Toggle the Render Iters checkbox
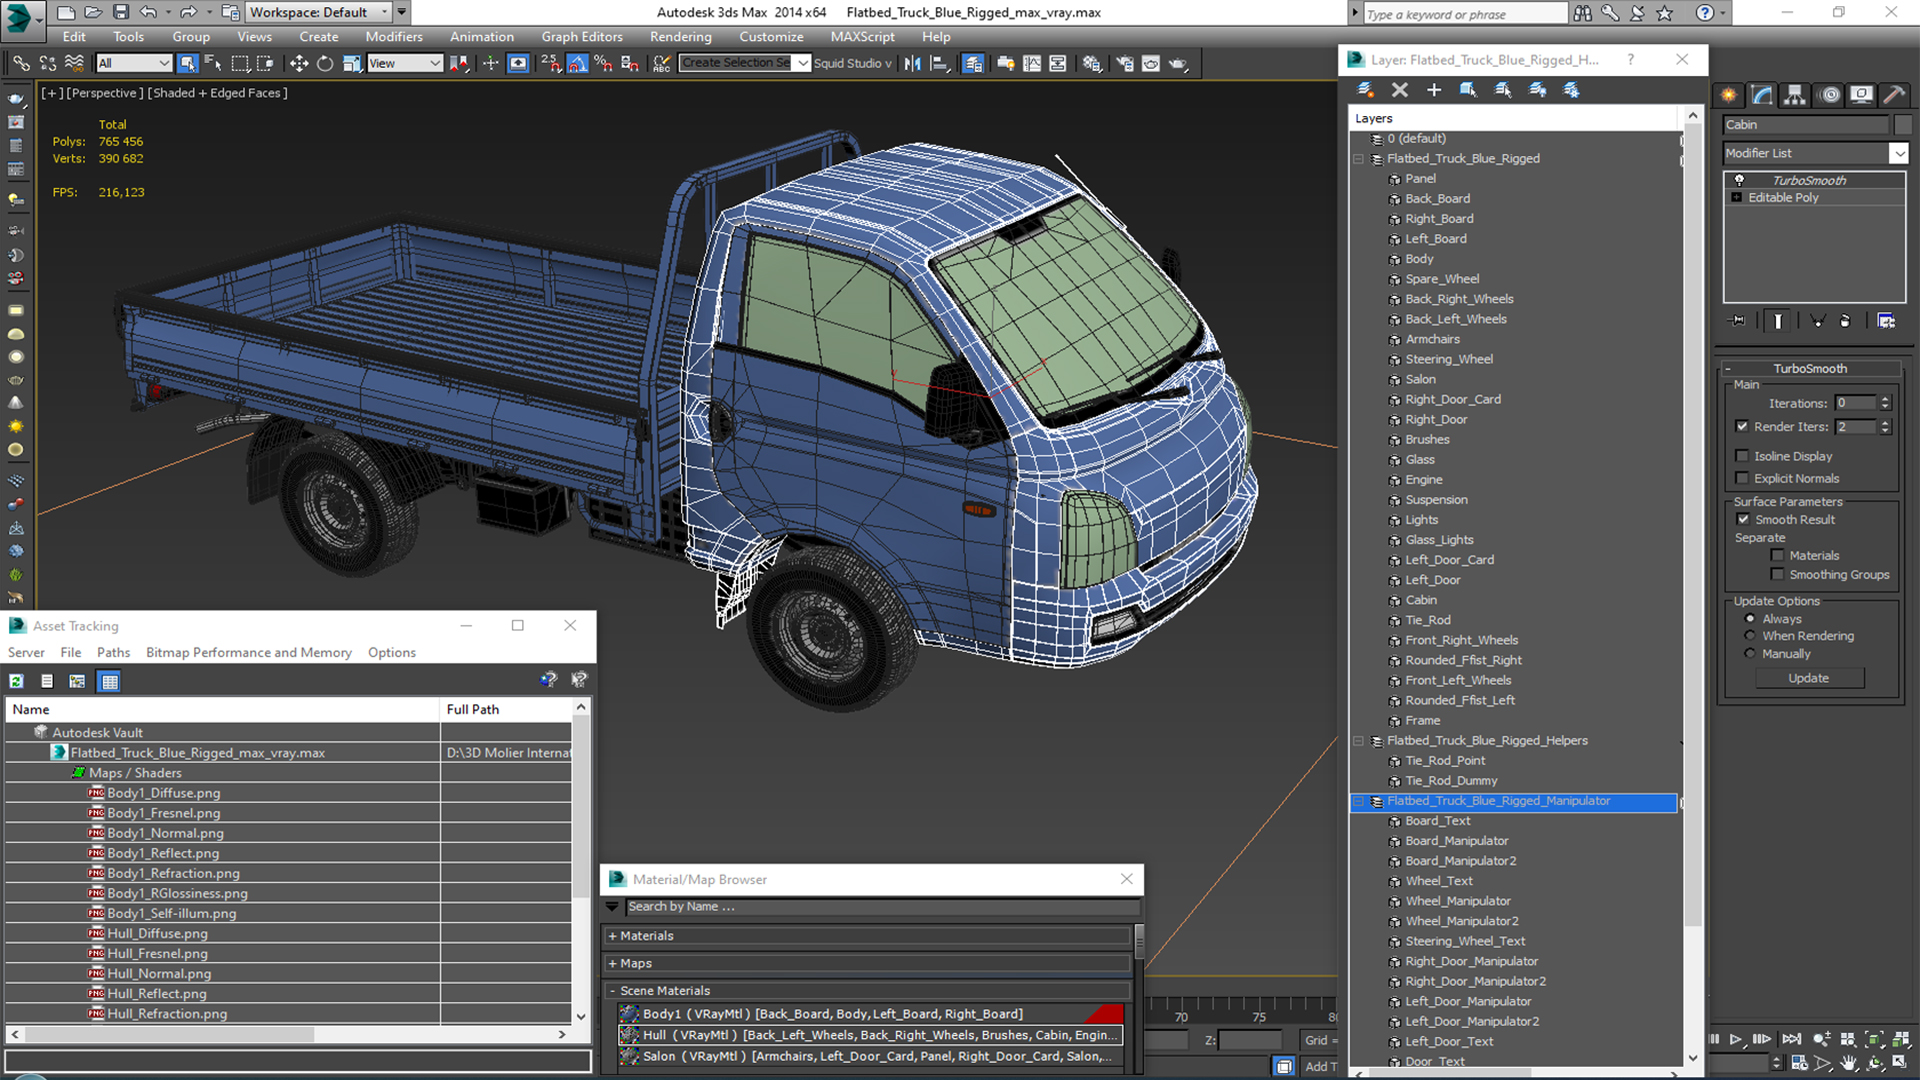This screenshot has width=1920, height=1080. [1742, 426]
